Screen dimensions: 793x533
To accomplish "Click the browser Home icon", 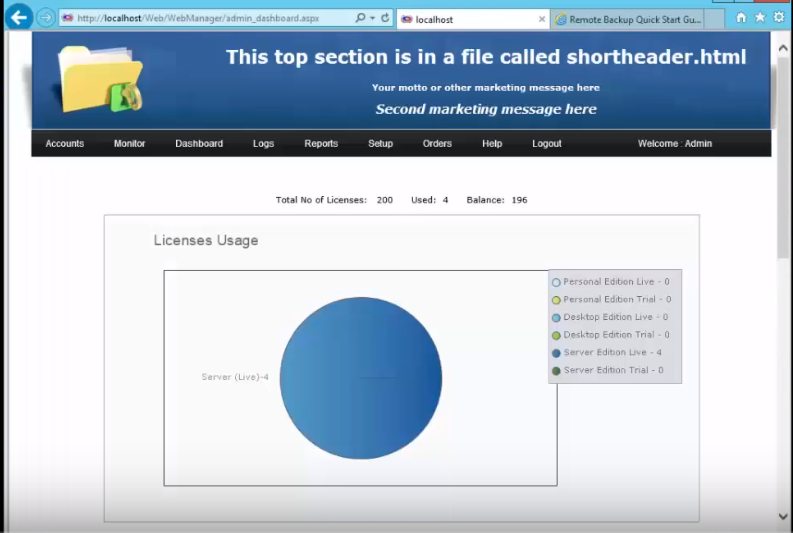I will [x=741, y=18].
